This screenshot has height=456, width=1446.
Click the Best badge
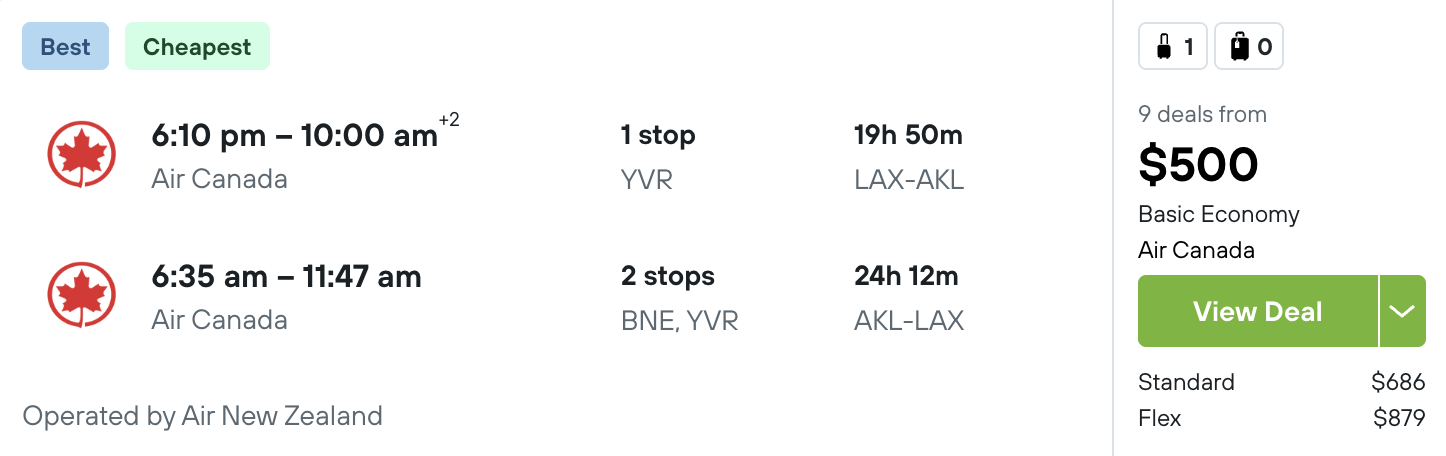(65, 47)
